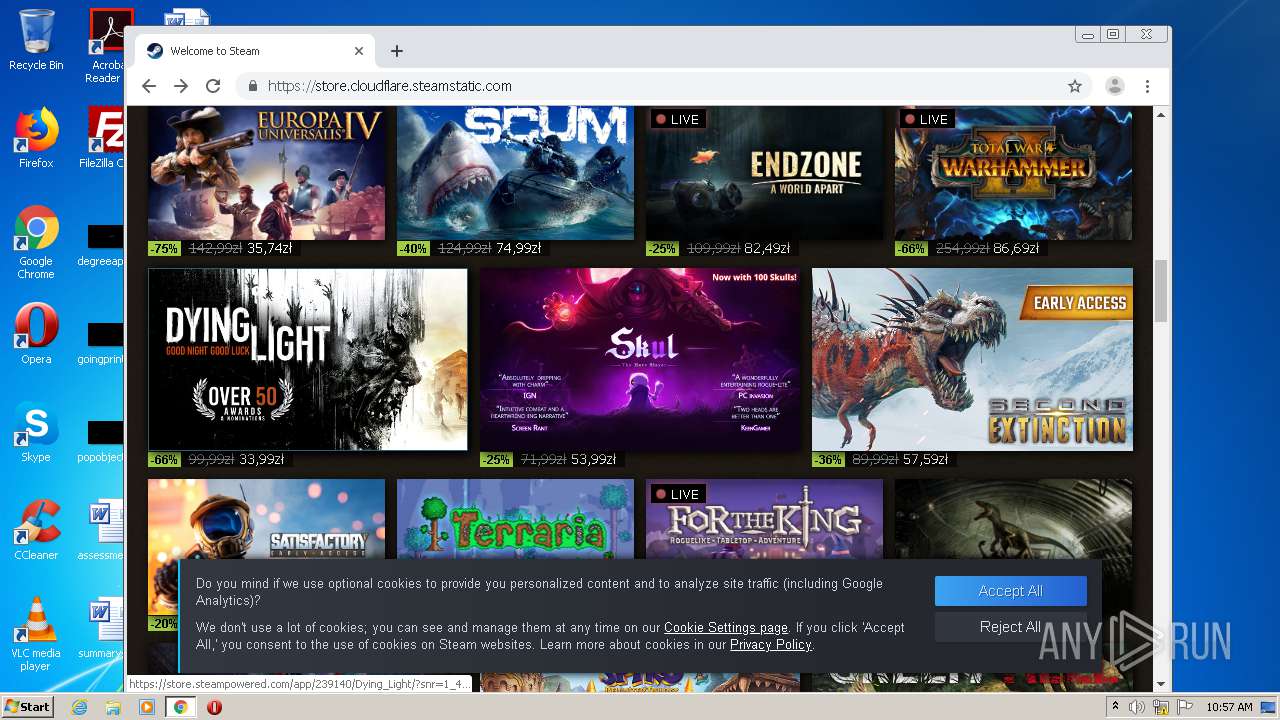This screenshot has width=1280, height=720.
Task: Click the tray volume speaker icon
Action: point(1137,707)
